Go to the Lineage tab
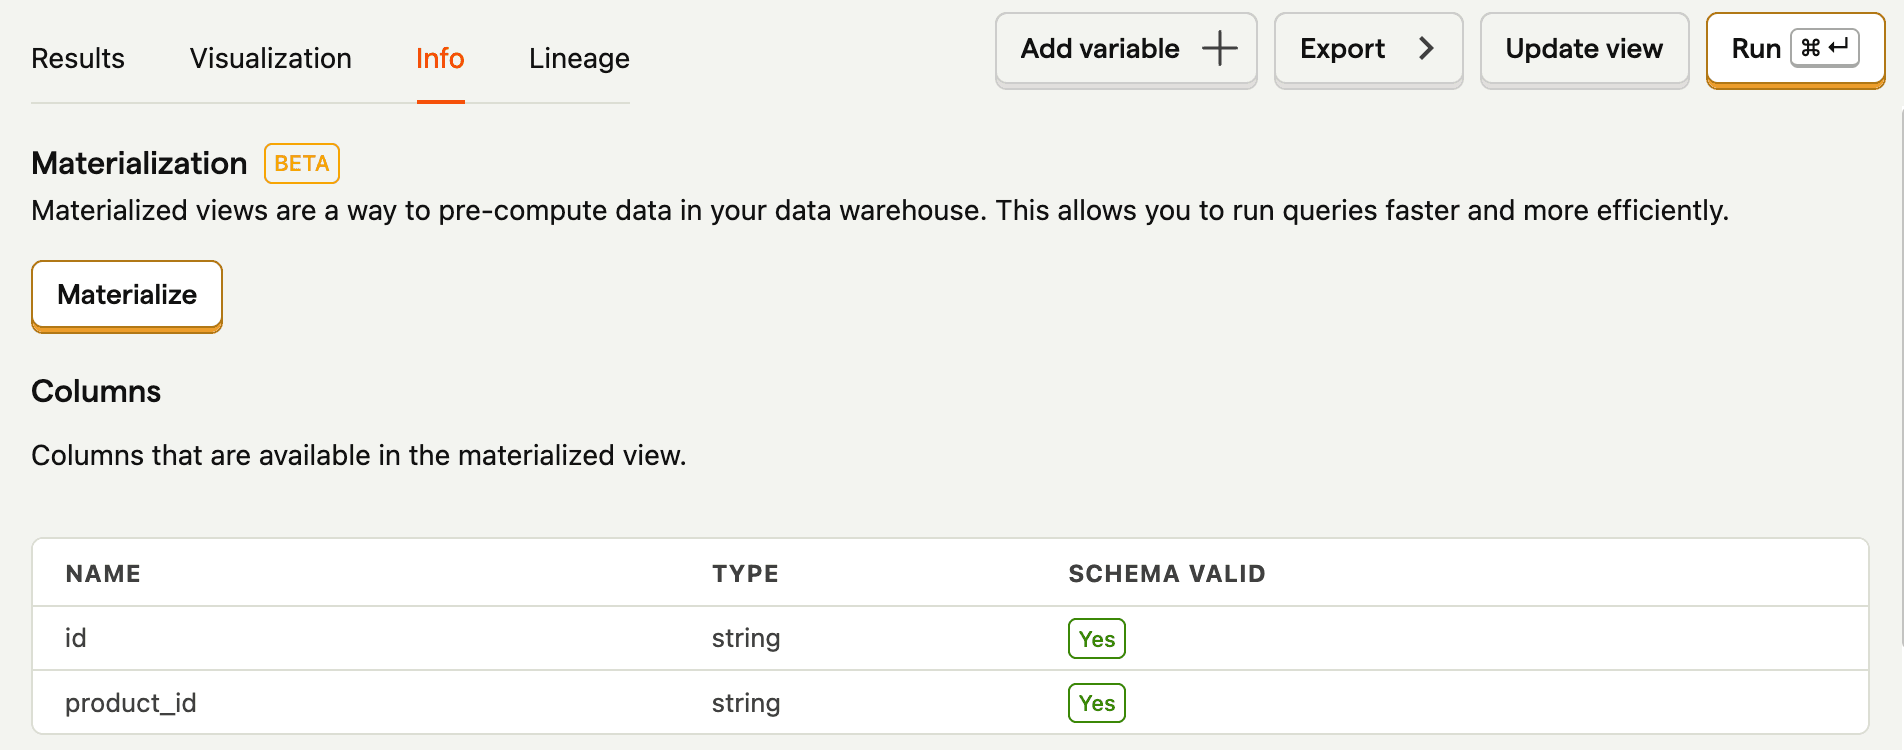Screen dimensions: 1904x750 579,58
